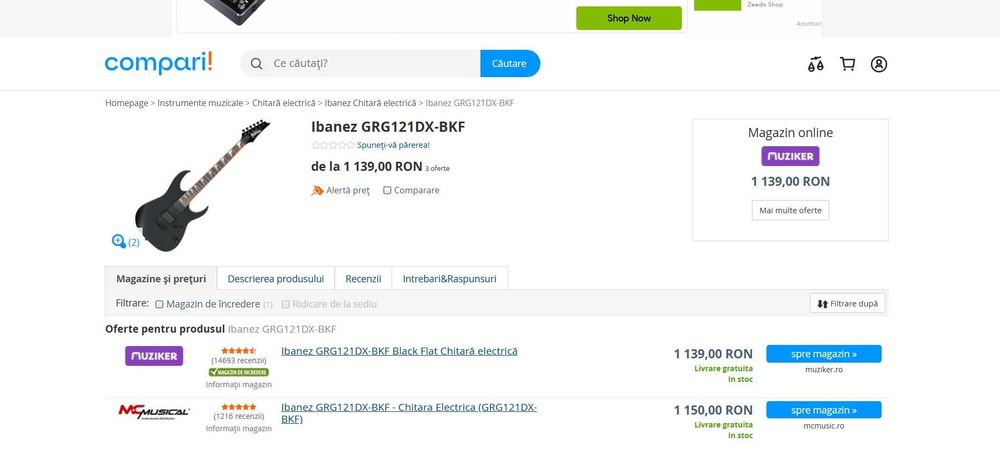
Task: Click the magnifier zoom icon on guitar image
Action: [119, 240]
